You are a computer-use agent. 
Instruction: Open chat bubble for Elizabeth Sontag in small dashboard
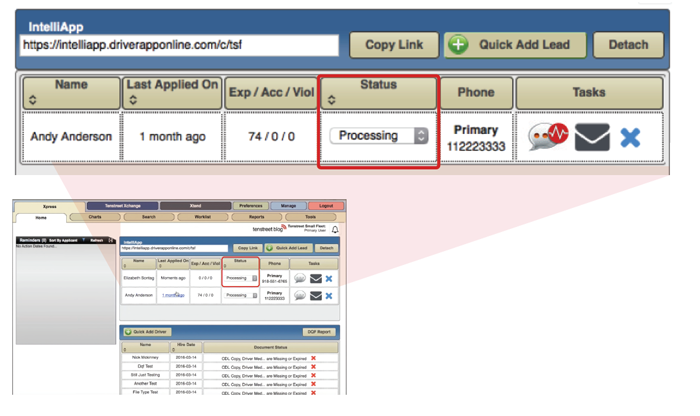[300, 278]
